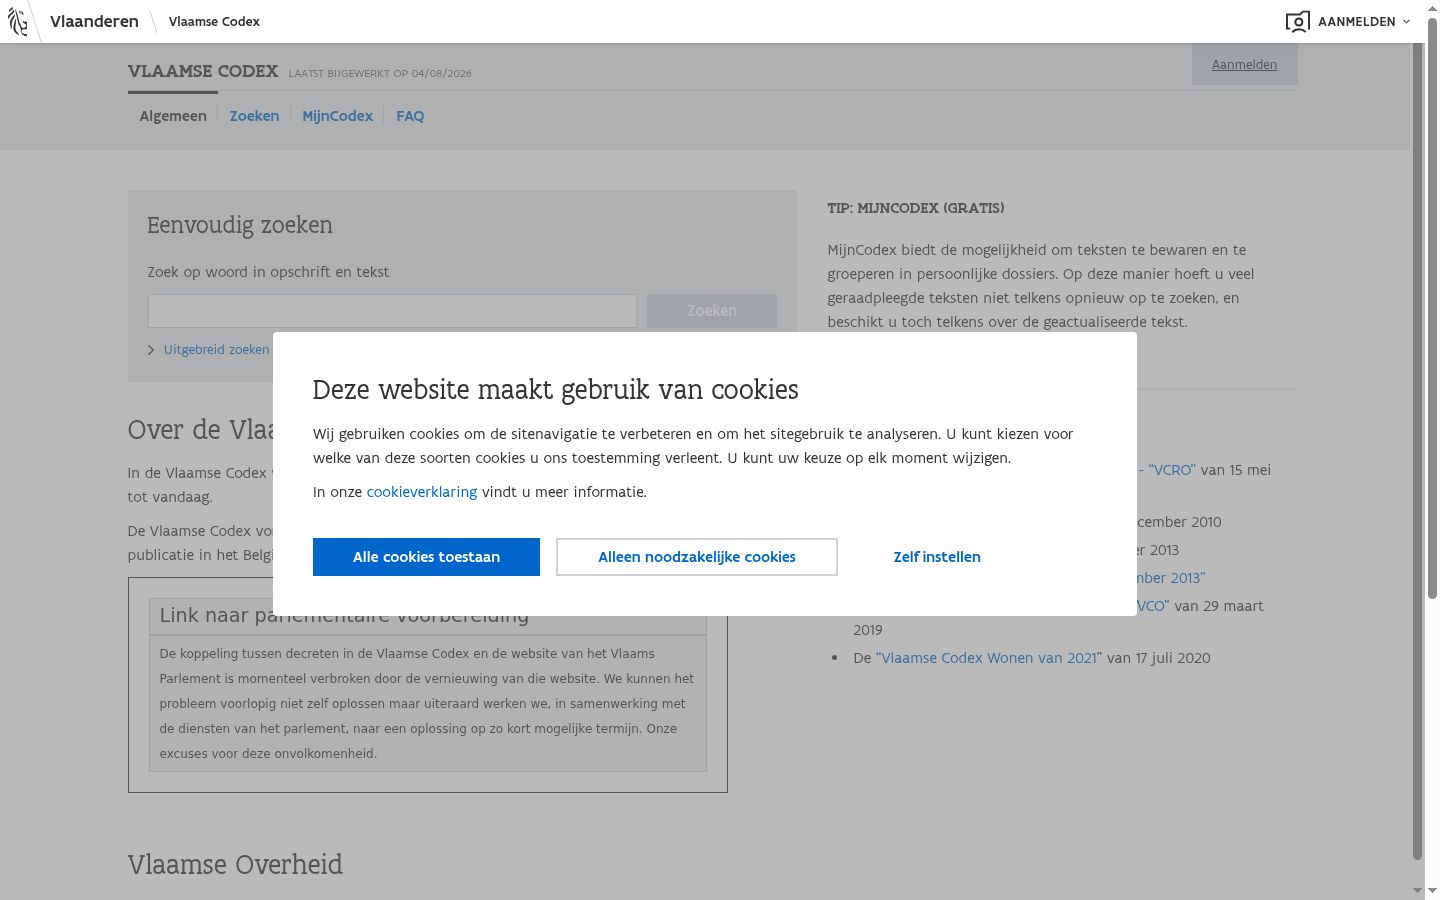Screen dimensions: 1440x900
Task: Click Zelf instellen to customize cookies
Action: pyautogui.click(x=937, y=557)
